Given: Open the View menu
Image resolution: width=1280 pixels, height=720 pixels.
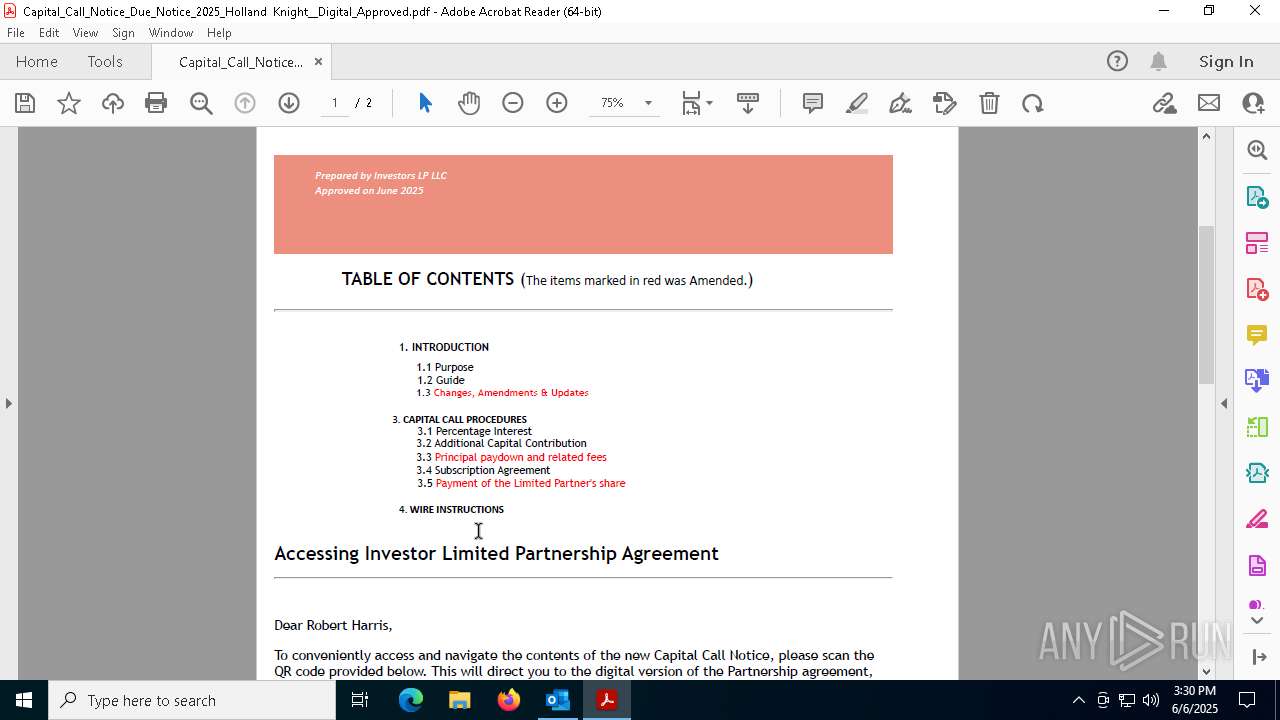Looking at the screenshot, I should point(86,33).
